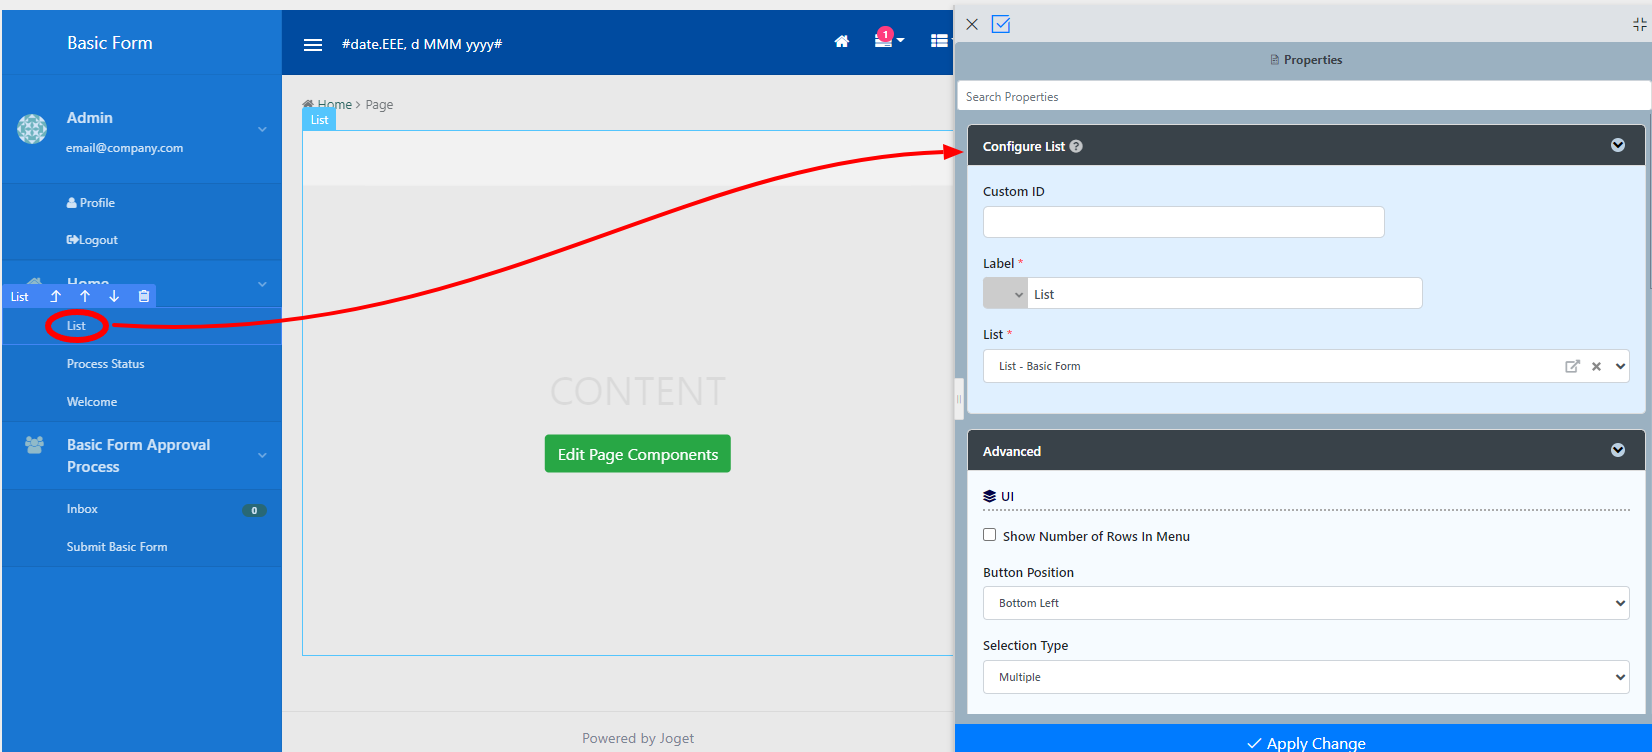This screenshot has width=1652, height=752.
Task: Delete the List menu item via trash icon
Action: tap(144, 296)
